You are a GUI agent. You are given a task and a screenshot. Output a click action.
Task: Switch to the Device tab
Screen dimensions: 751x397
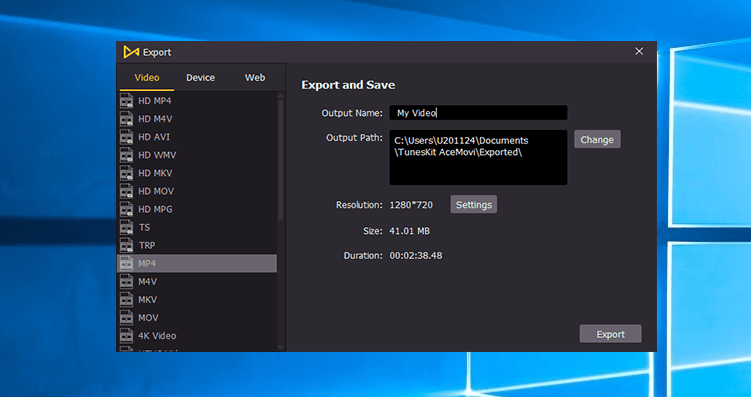click(200, 78)
